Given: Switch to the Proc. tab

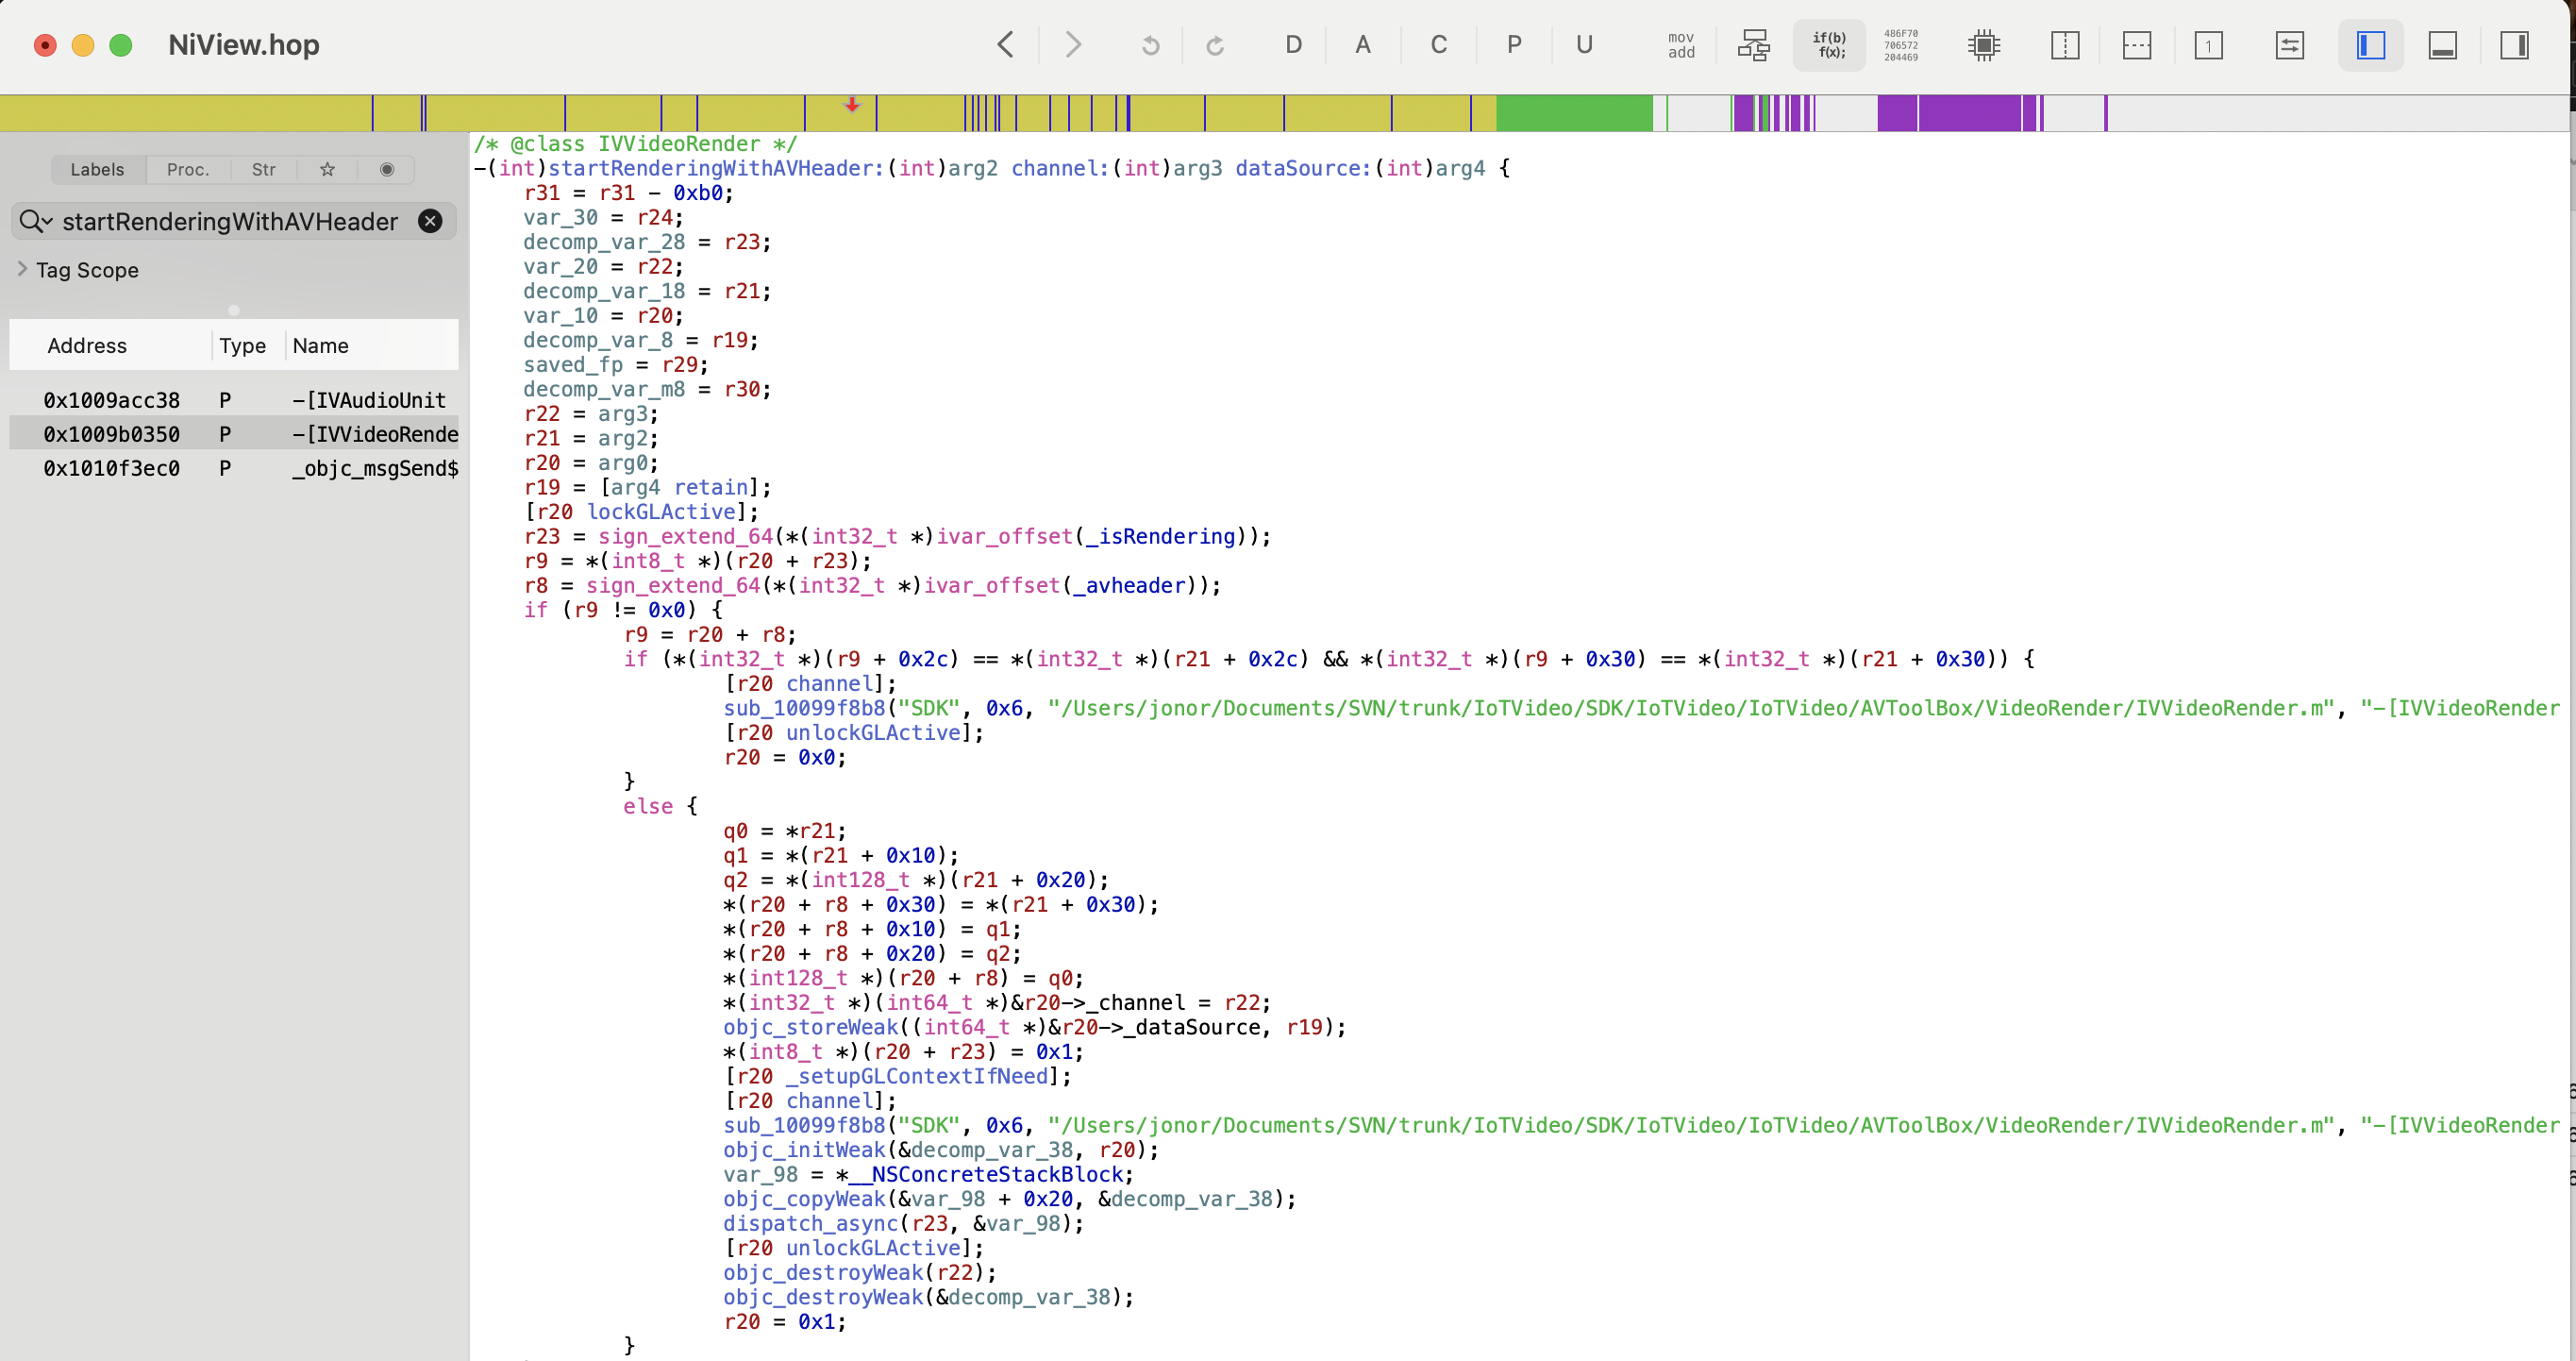Looking at the screenshot, I should (x=188, y=169).
